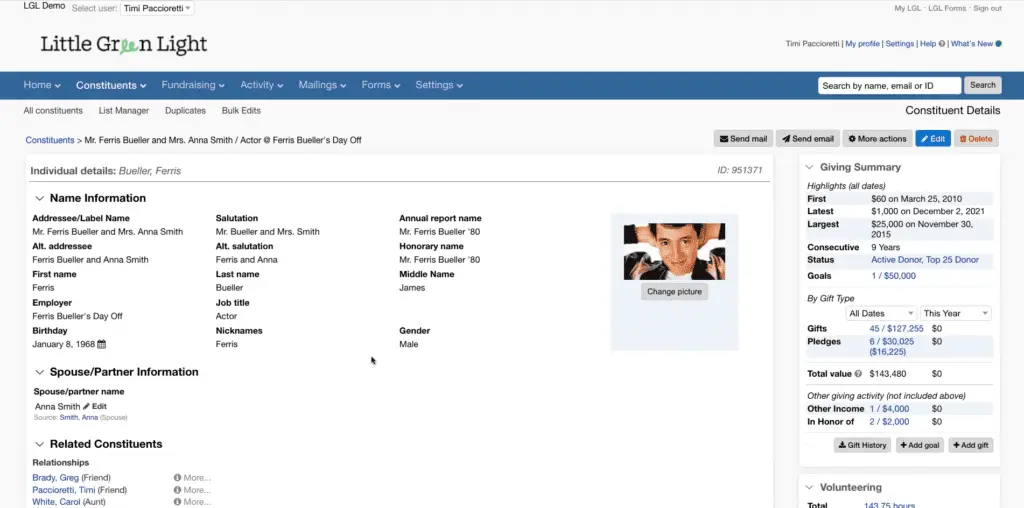Click the 2 / $2,000 In Honor of link

[x=889, y=422]
